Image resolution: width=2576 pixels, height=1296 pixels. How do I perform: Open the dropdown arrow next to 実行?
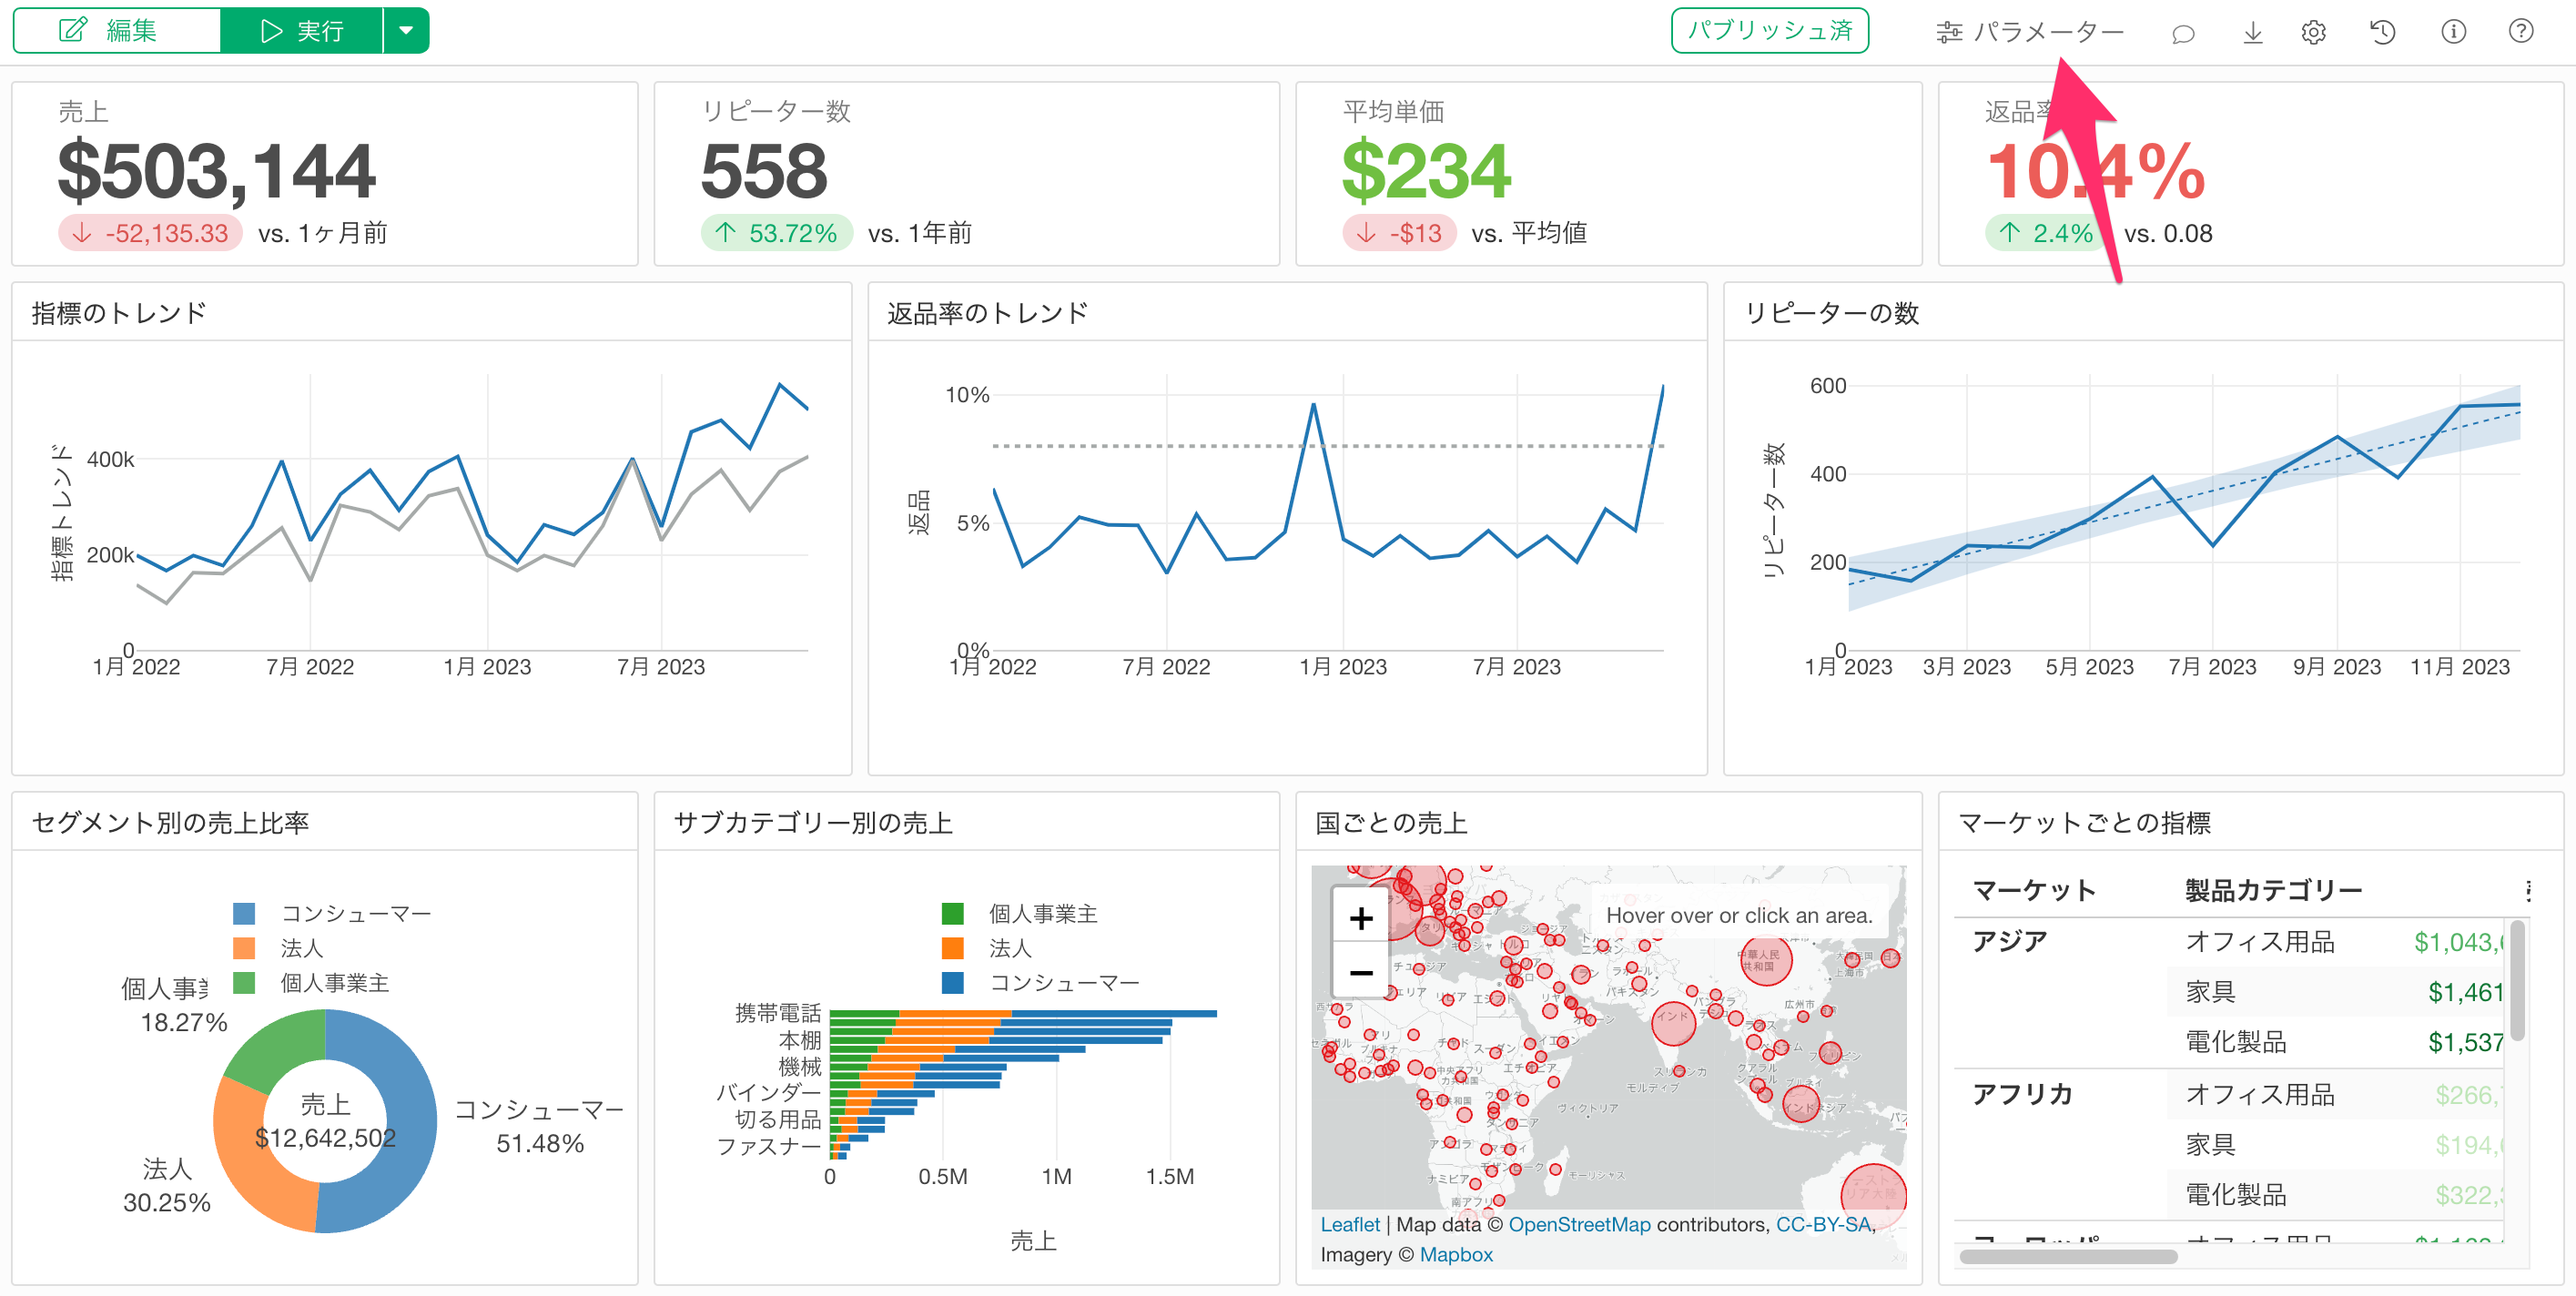(x=406, y=31)
